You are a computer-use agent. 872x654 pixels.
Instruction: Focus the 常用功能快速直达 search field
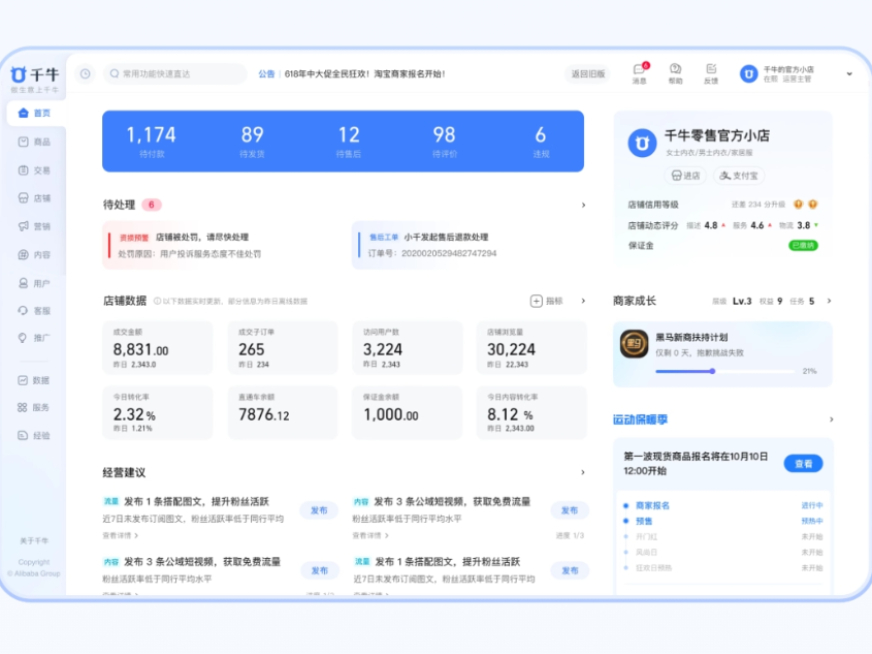point(175,73)
